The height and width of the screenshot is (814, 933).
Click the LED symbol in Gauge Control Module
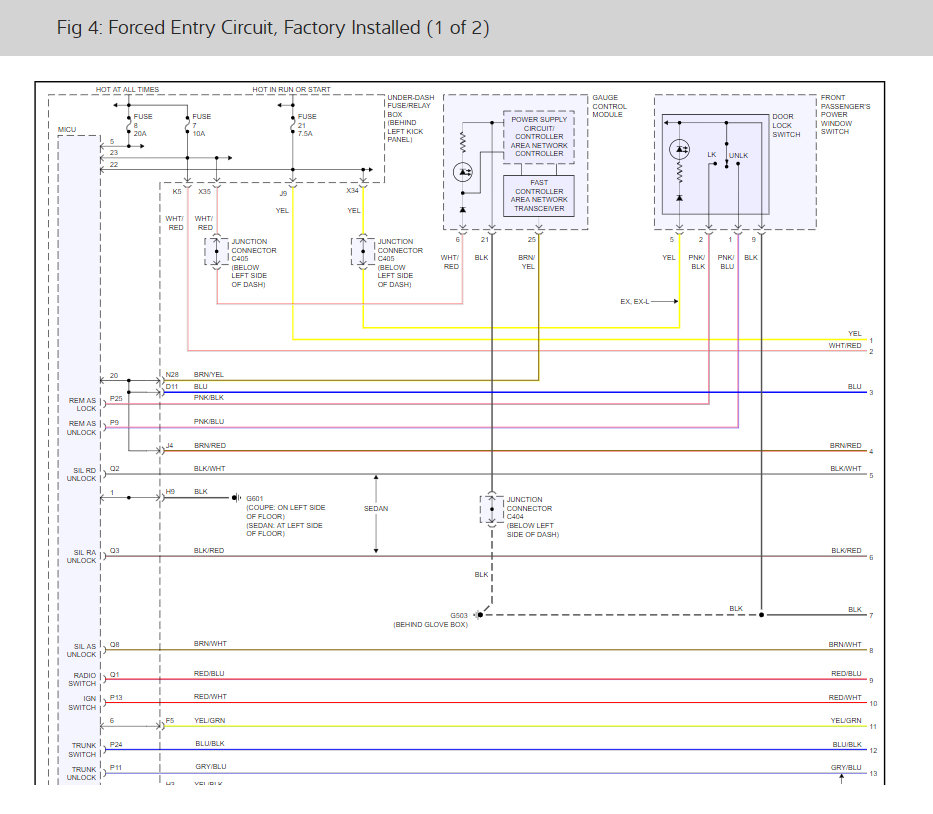463,172
